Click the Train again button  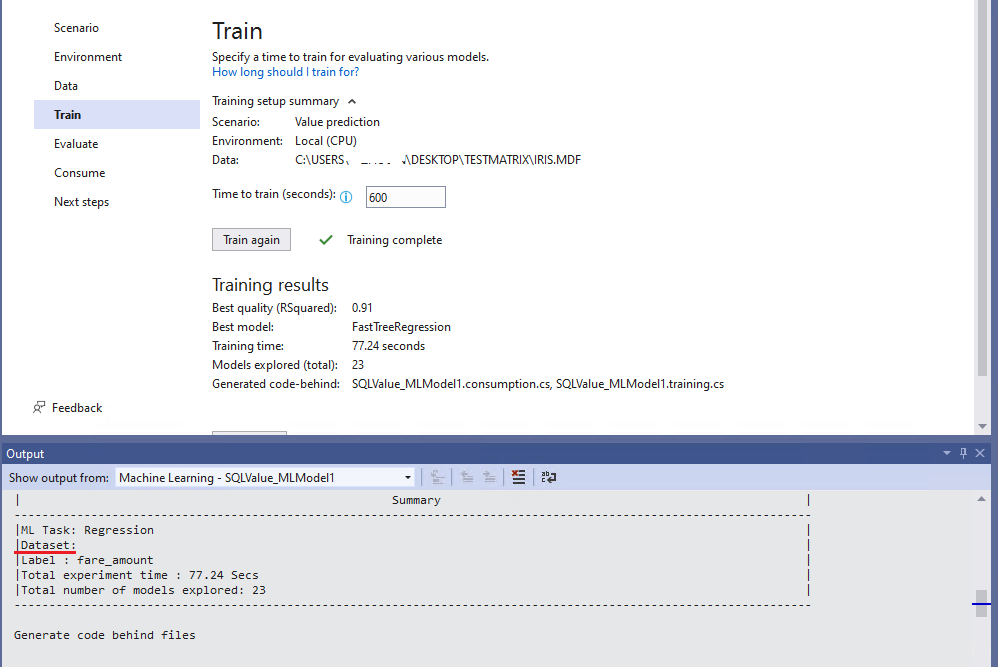click(x=251, y=240)
